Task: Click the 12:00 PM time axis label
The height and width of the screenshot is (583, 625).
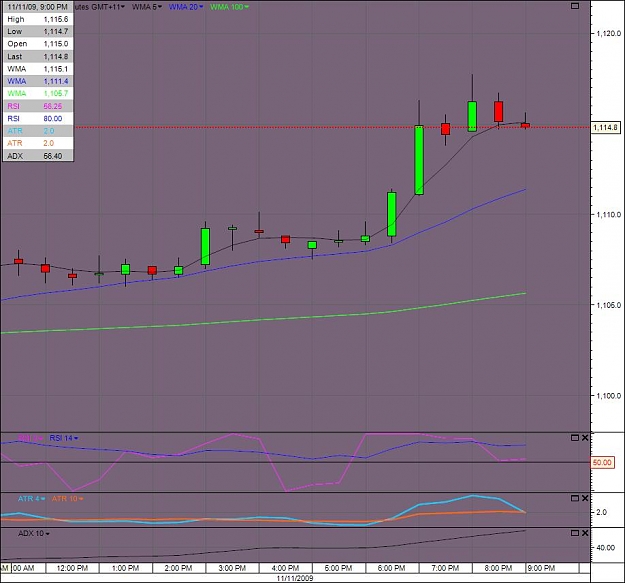Action: click(x=72, y=568)
